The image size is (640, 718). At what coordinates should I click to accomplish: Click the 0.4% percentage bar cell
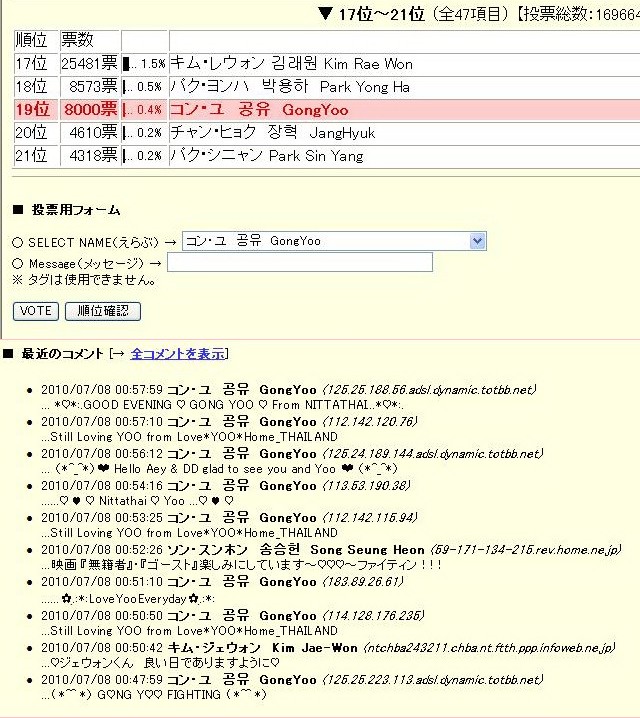tap(144, 109)
